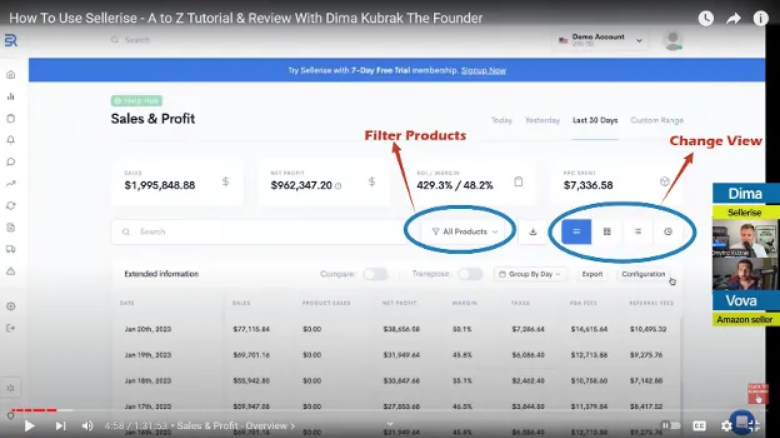Expand the Demo Account dropdown
Viewport: 780px width, 438px height.
coord(600,40)
